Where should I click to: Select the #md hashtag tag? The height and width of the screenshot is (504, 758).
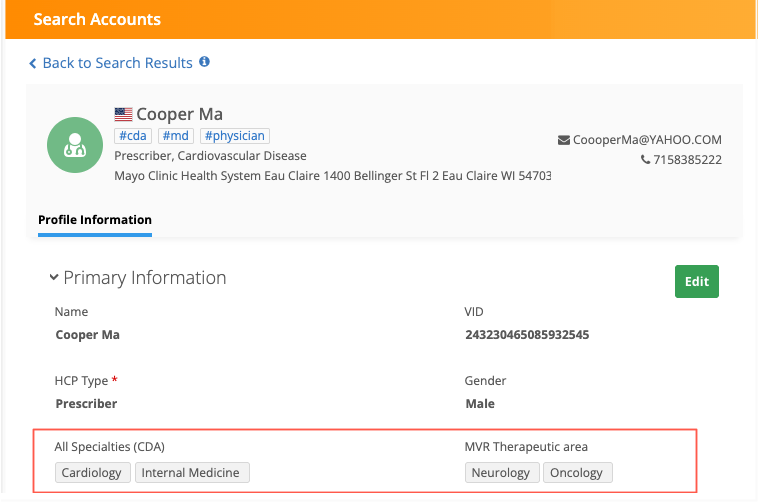click(x=177, y=136)
